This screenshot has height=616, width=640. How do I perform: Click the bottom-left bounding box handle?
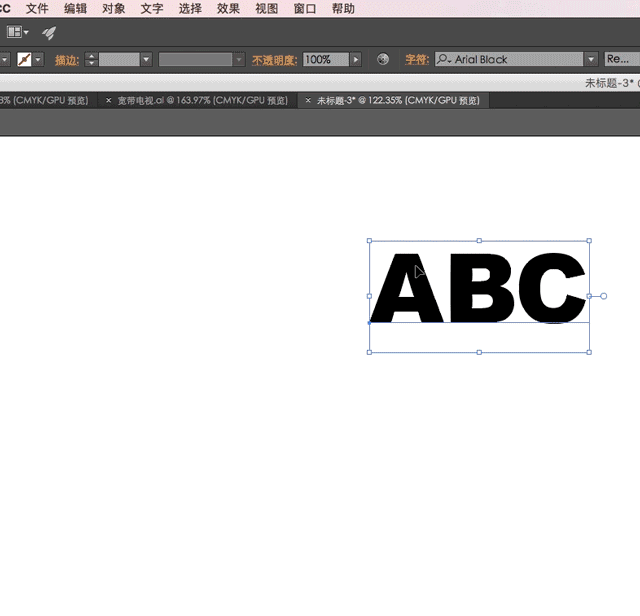click(x=369, y=352)
